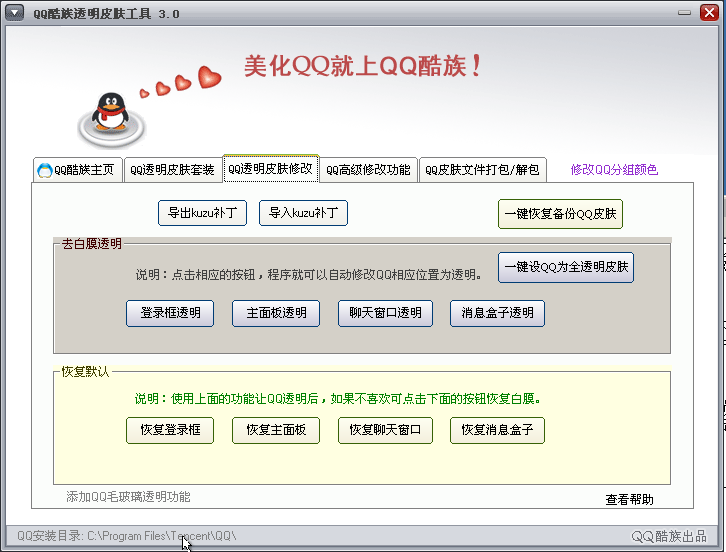The height and width of the screenshot is (552, 726).
Task: Restore login box with 恢复登录框
Action: (x=170, y=430)
